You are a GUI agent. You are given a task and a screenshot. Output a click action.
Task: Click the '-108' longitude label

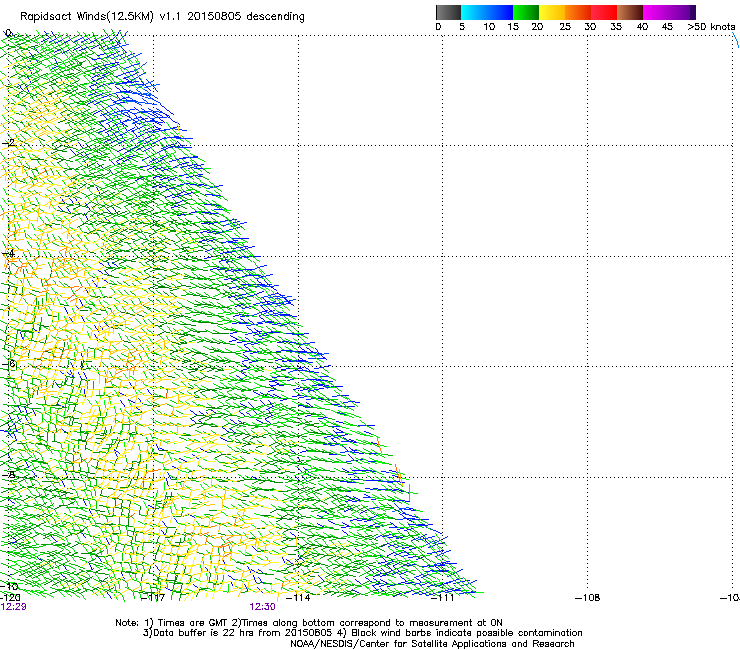(x=588, y=598)
